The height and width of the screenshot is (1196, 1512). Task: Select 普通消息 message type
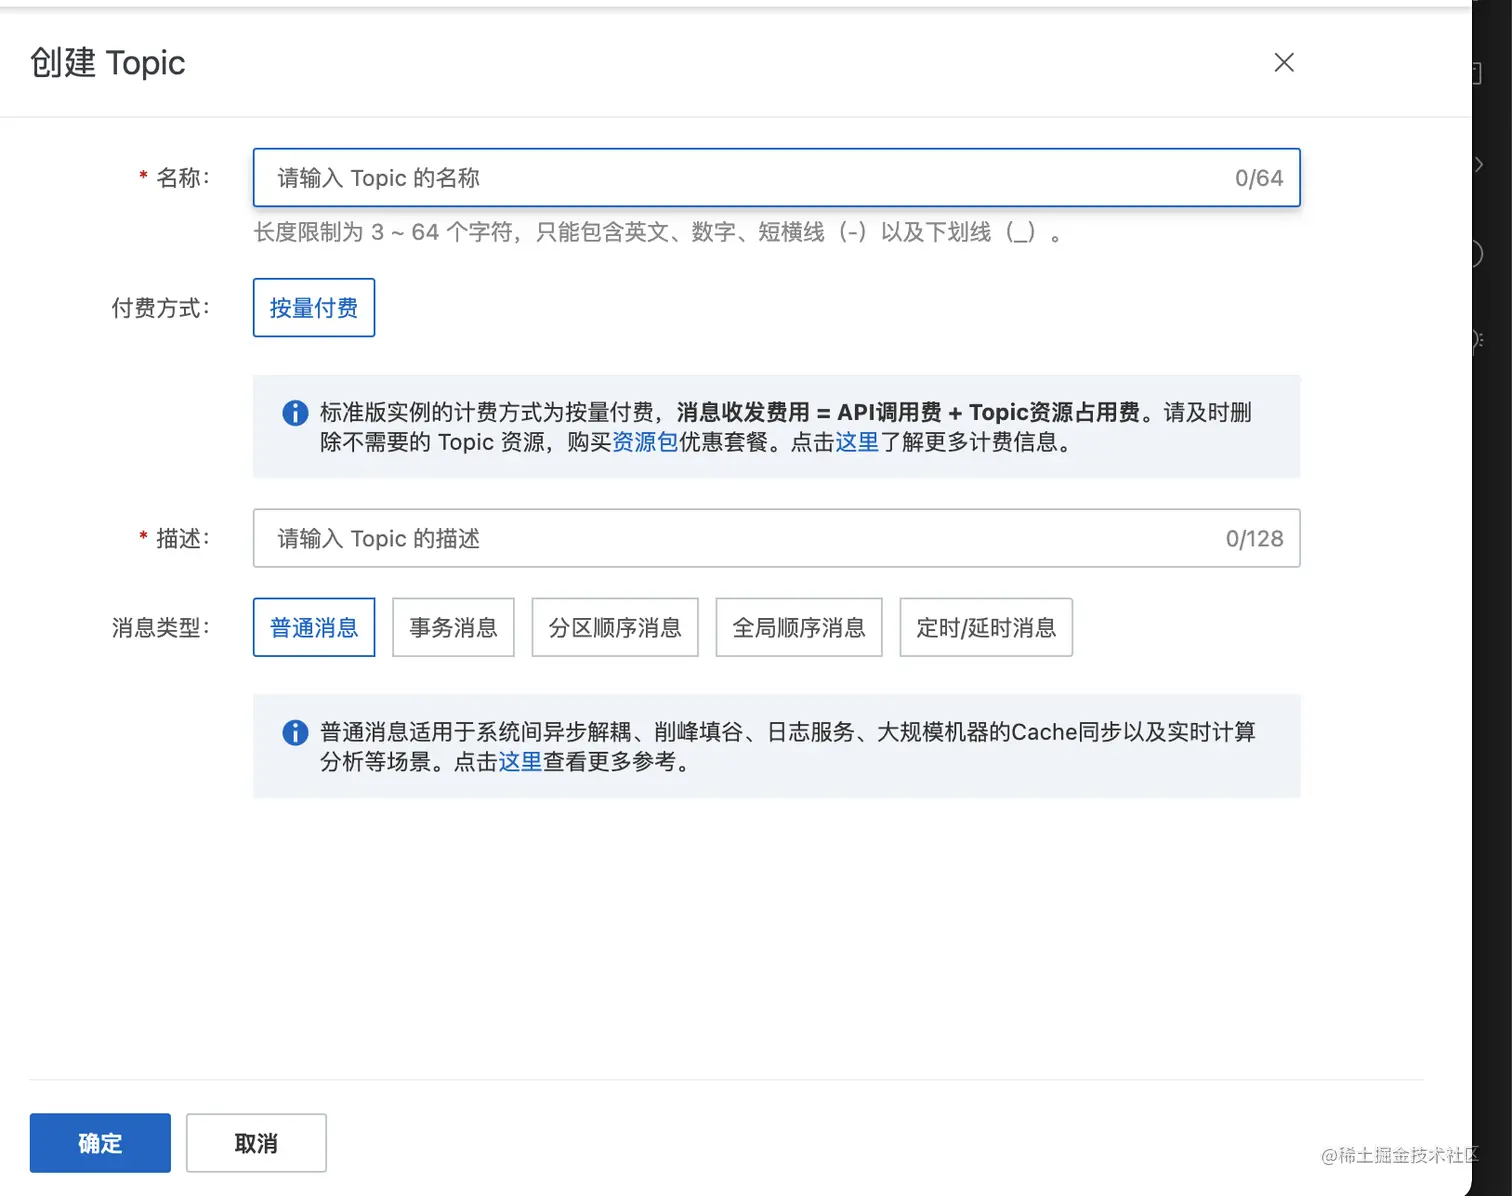[x=313, y=627]
